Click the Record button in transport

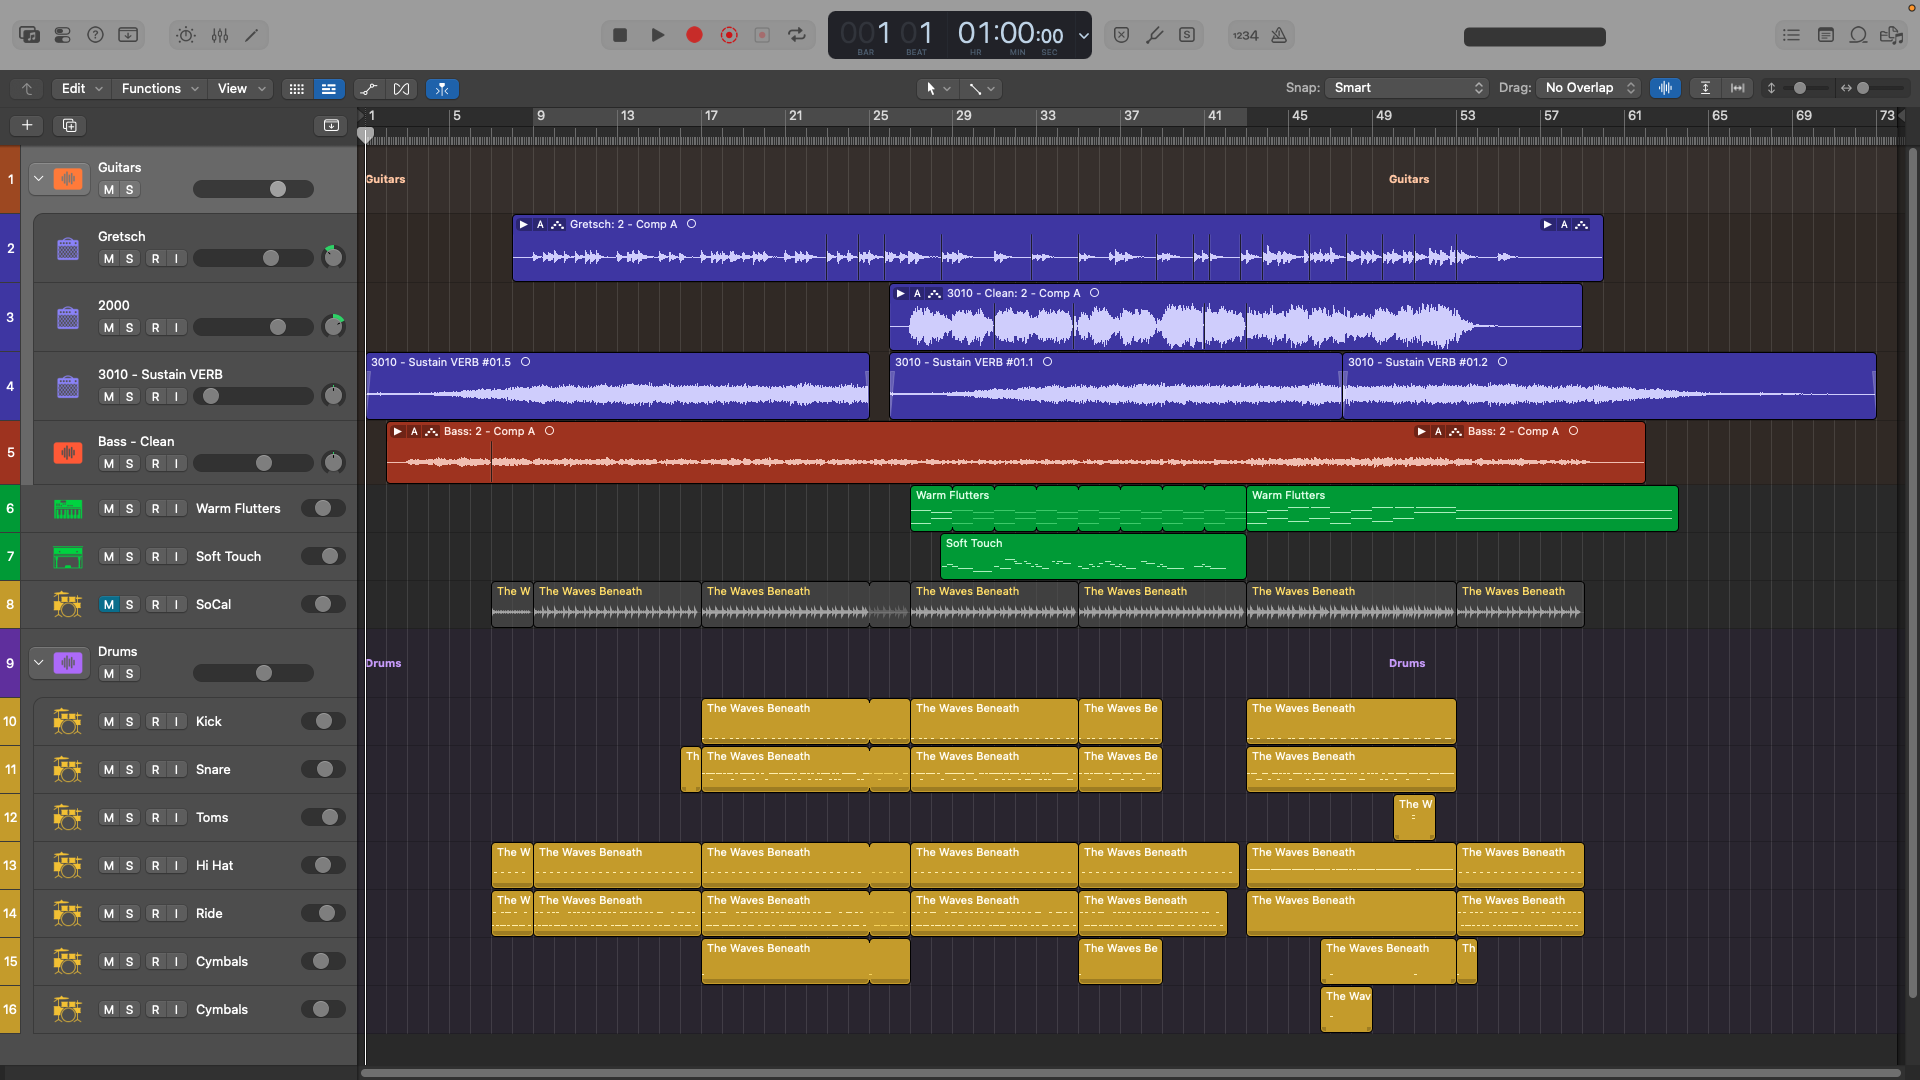tap(694, 35)
